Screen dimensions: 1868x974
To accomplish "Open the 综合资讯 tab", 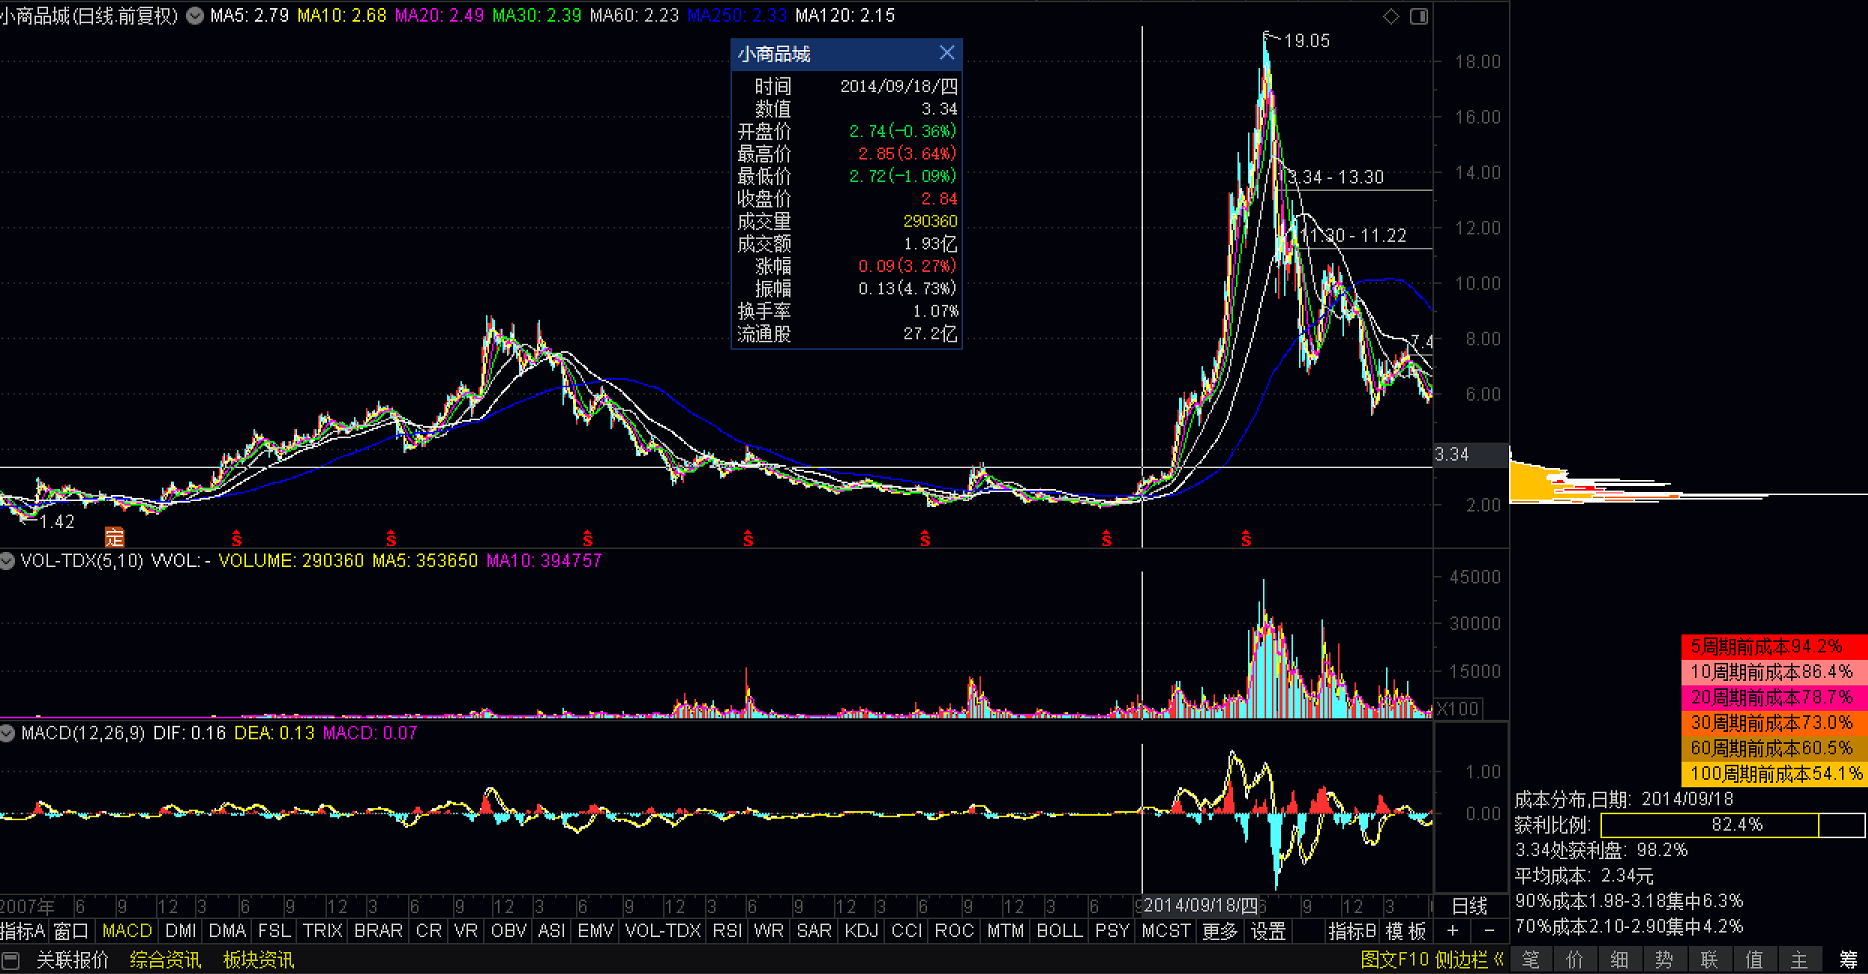I will (165, 960).
